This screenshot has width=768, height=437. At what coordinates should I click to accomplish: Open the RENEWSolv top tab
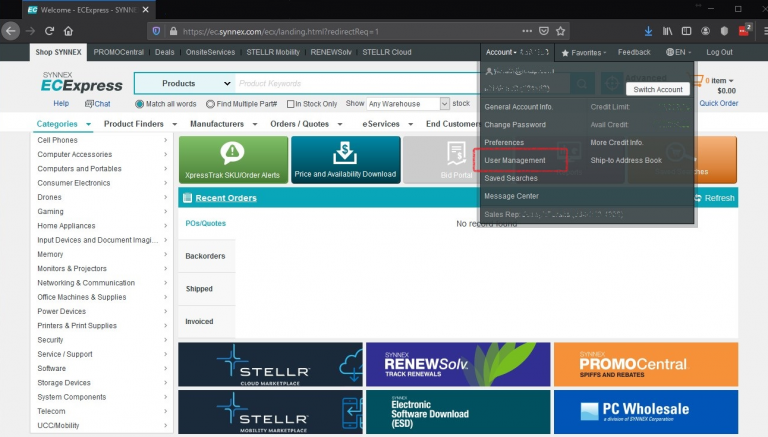(331, 52)
